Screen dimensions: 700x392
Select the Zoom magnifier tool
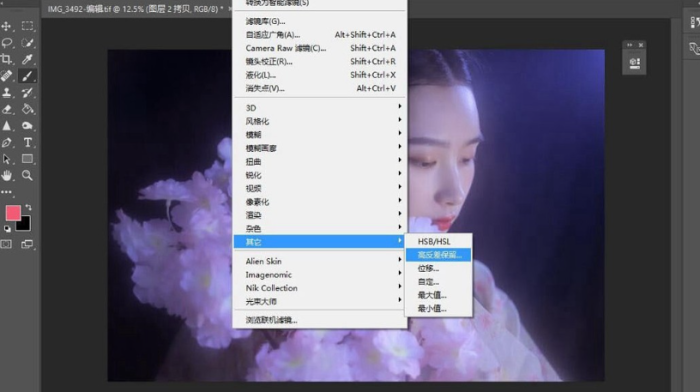point(27,175)
